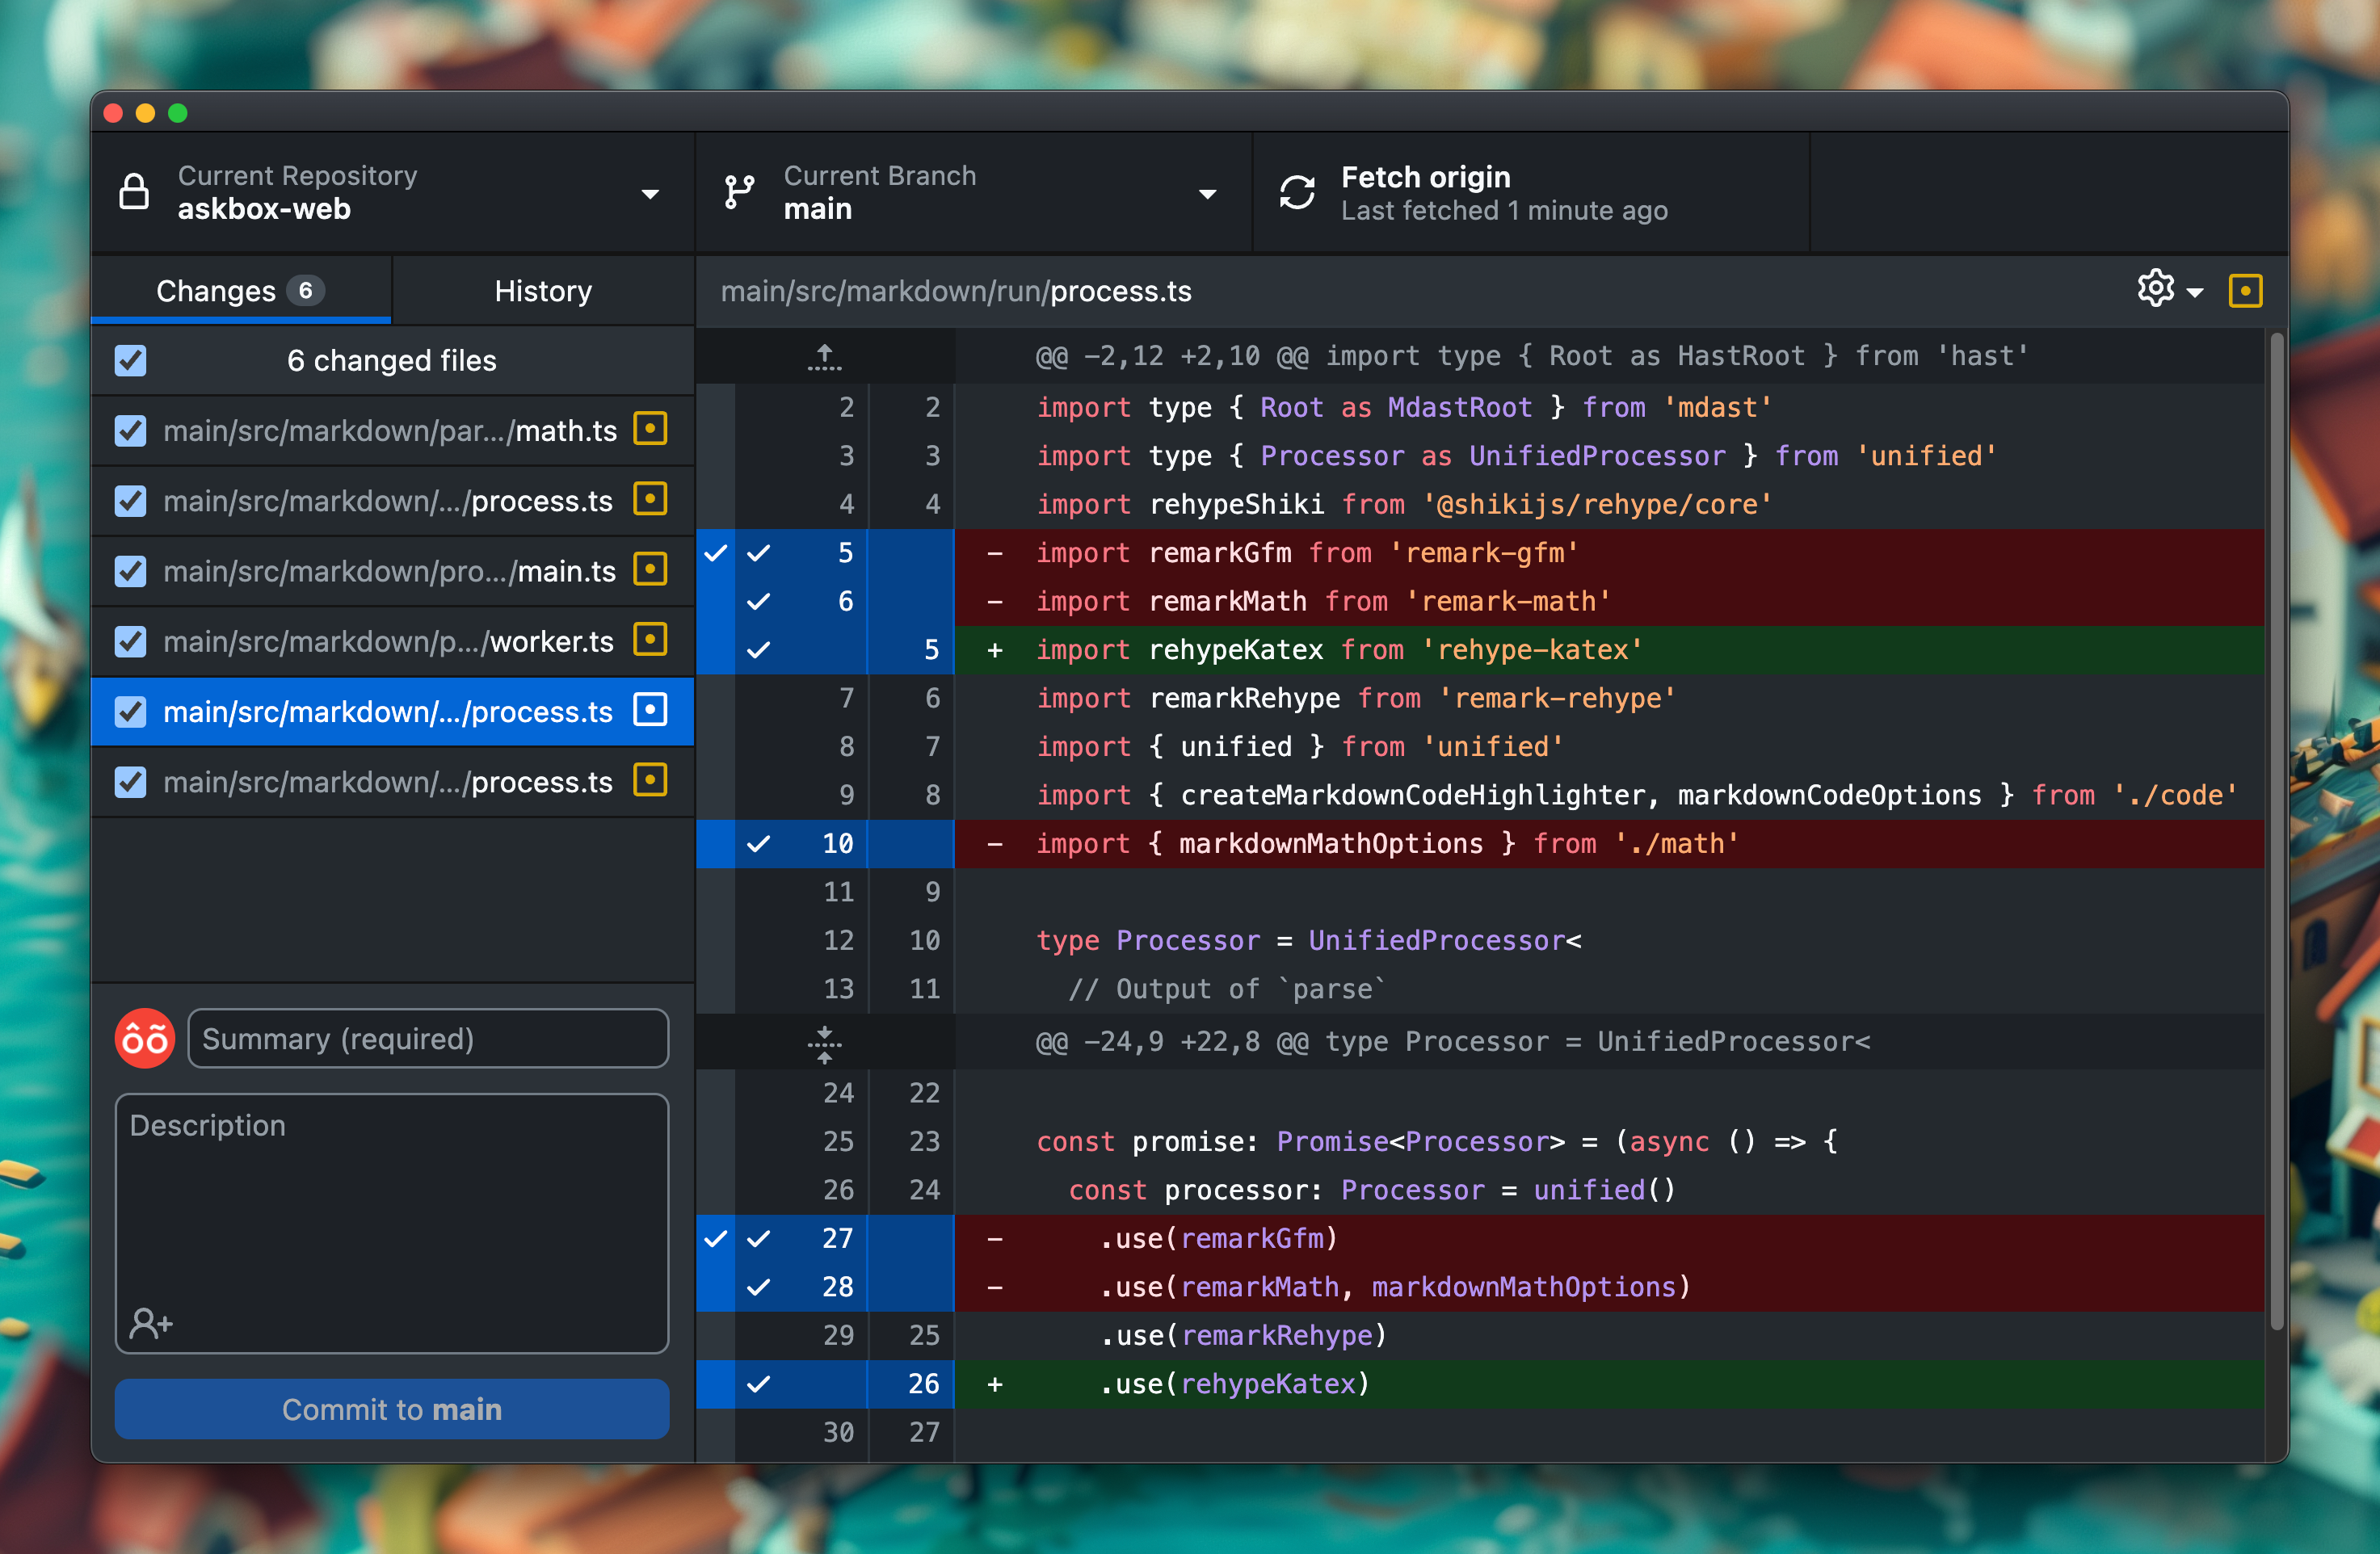Screen dimensions: 2380x1554
Task: Click the '6 changed files' label
Action: pos(392,360)
